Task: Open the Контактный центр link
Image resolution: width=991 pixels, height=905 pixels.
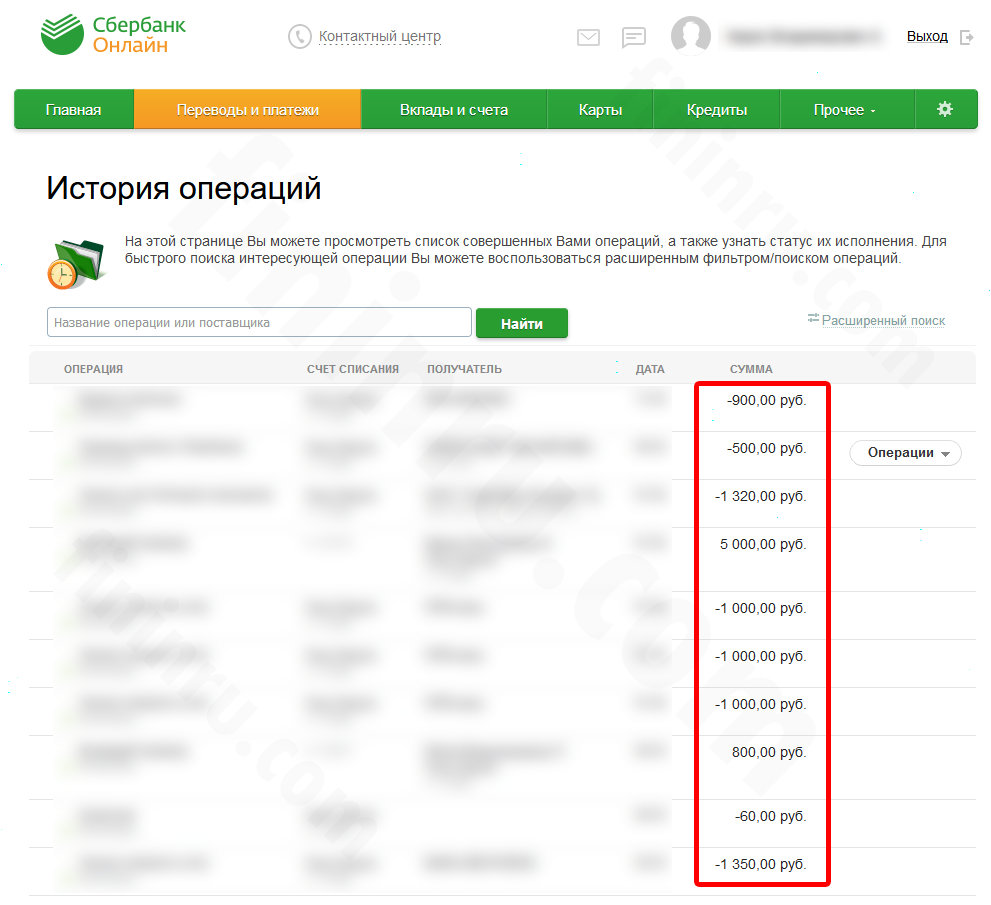Action: coord(379,36)
